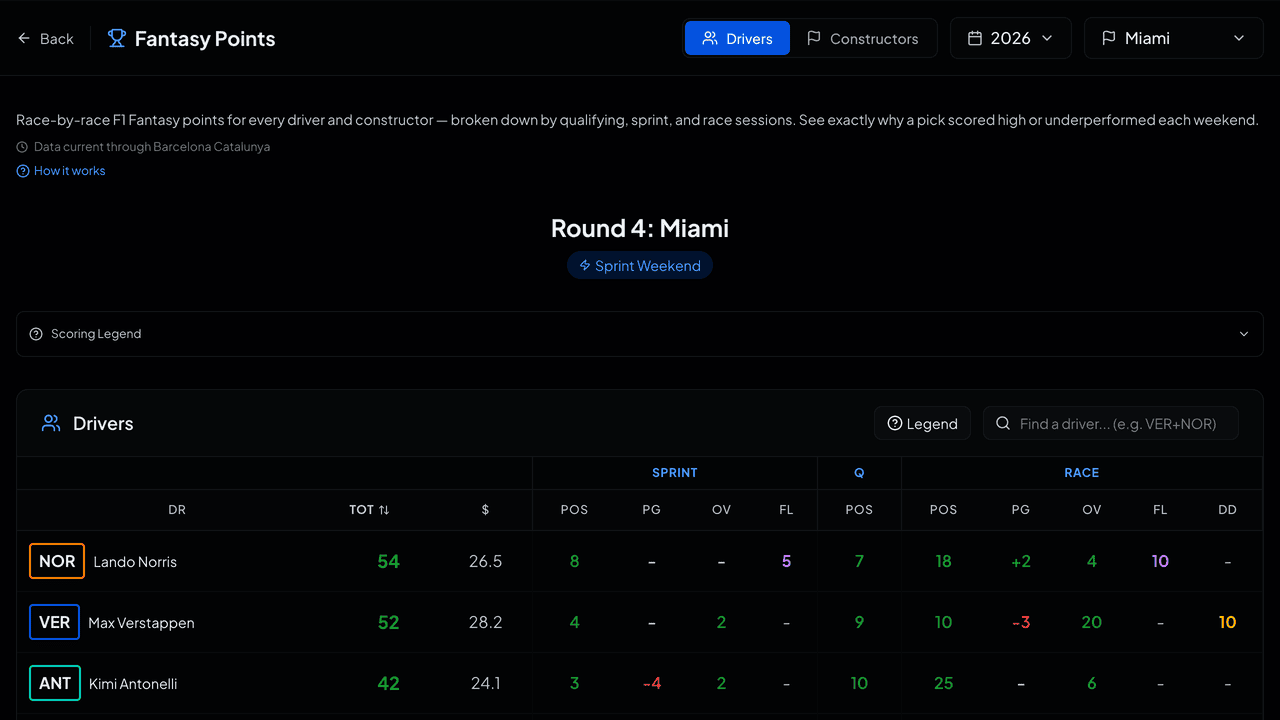Click the Q column group header
The image size is (1280, 720).
pos(859,473)
